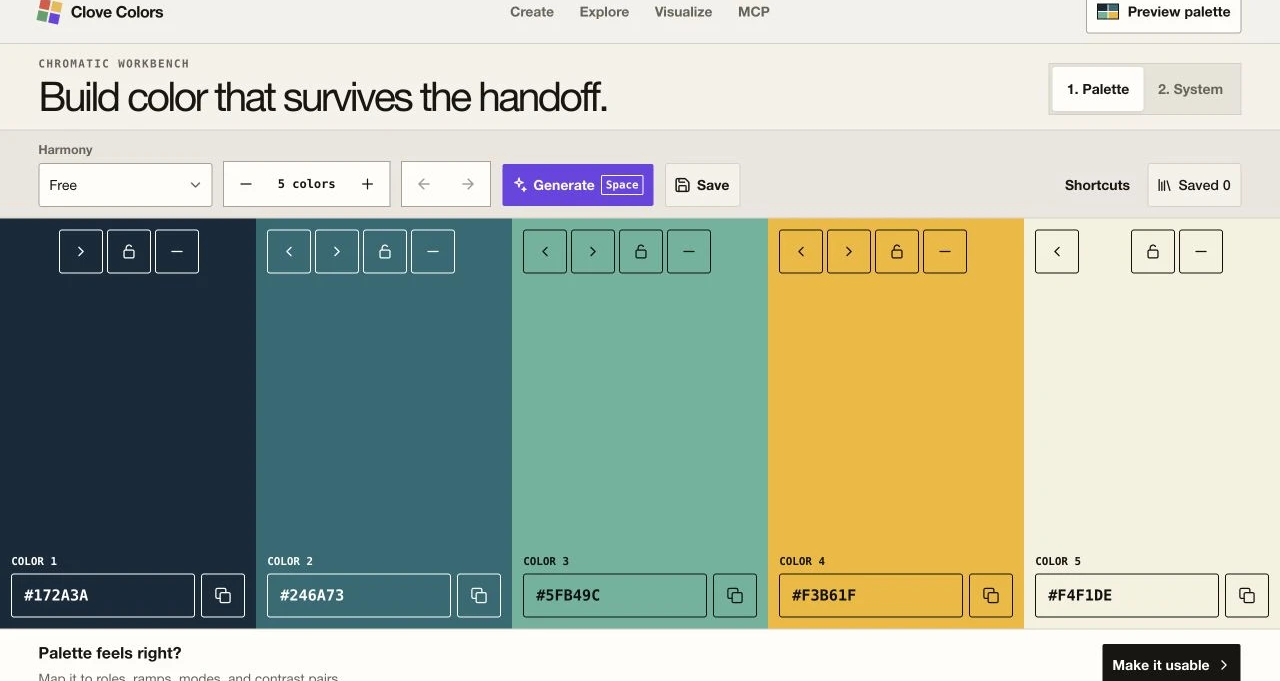
Task: Move Color 1 (#172A3A) right with its arrow
Action: 81,252
